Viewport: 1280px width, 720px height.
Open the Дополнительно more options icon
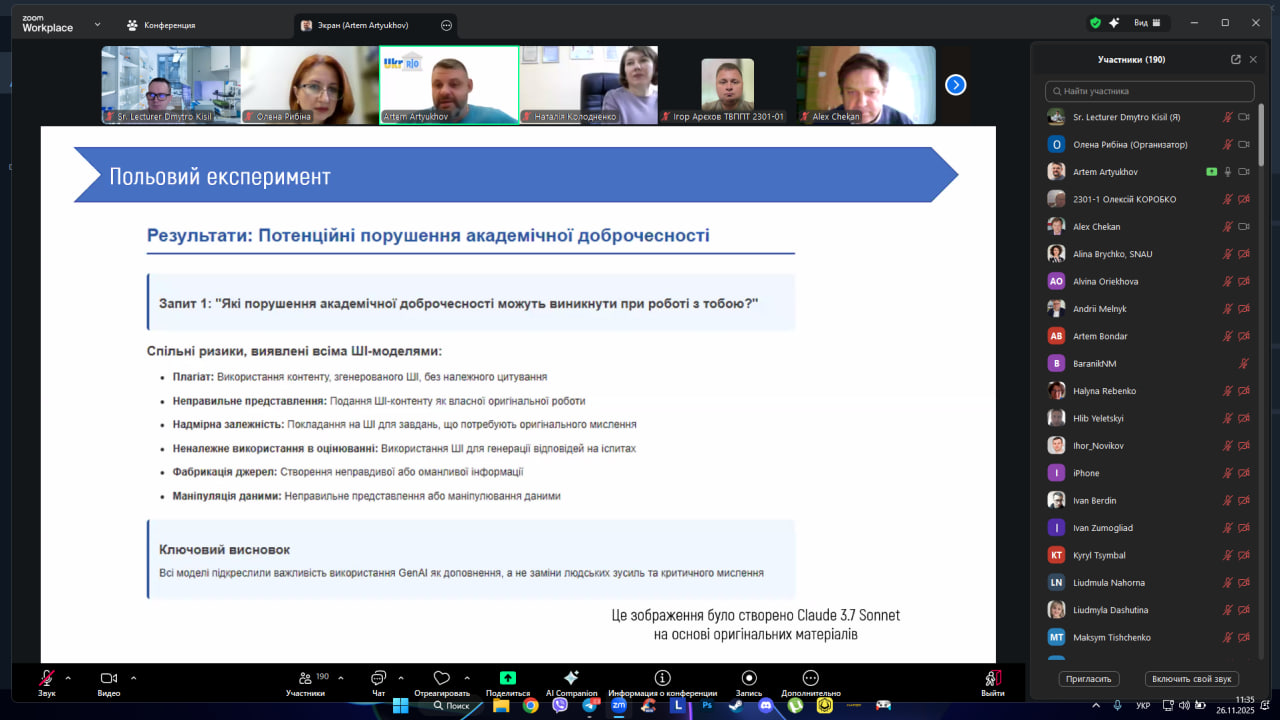pos(810,678)
